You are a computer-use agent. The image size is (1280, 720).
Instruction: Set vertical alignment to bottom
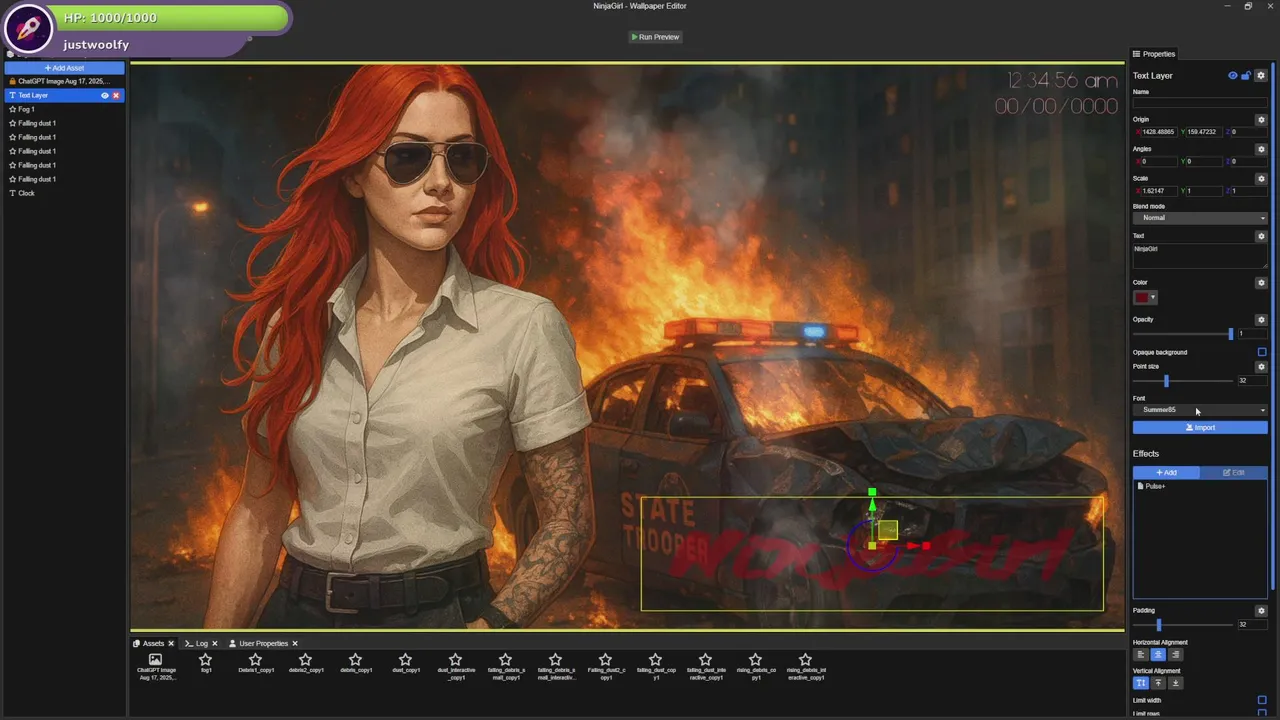1175,683
